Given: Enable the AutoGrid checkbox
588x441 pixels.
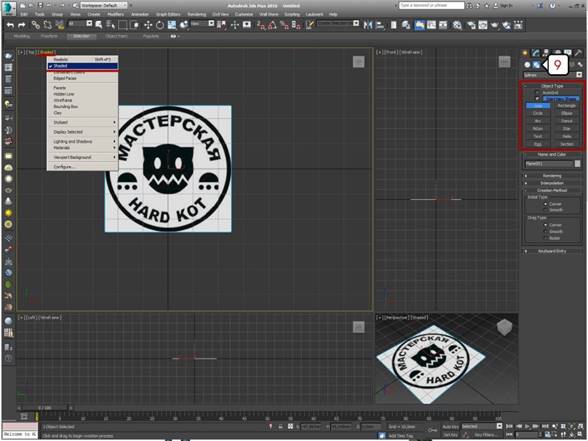Looking at the screenshot, I should point(537,92).
